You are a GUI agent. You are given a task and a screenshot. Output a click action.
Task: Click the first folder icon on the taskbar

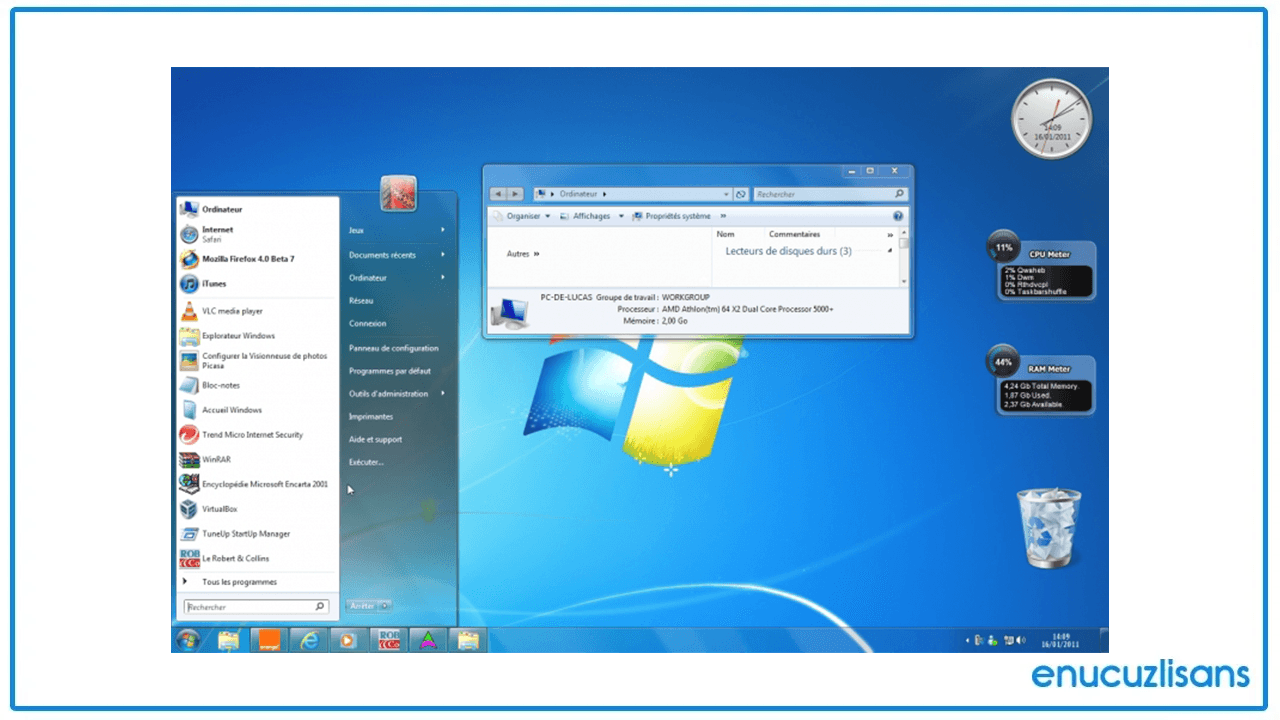click(x=228, y=640)
